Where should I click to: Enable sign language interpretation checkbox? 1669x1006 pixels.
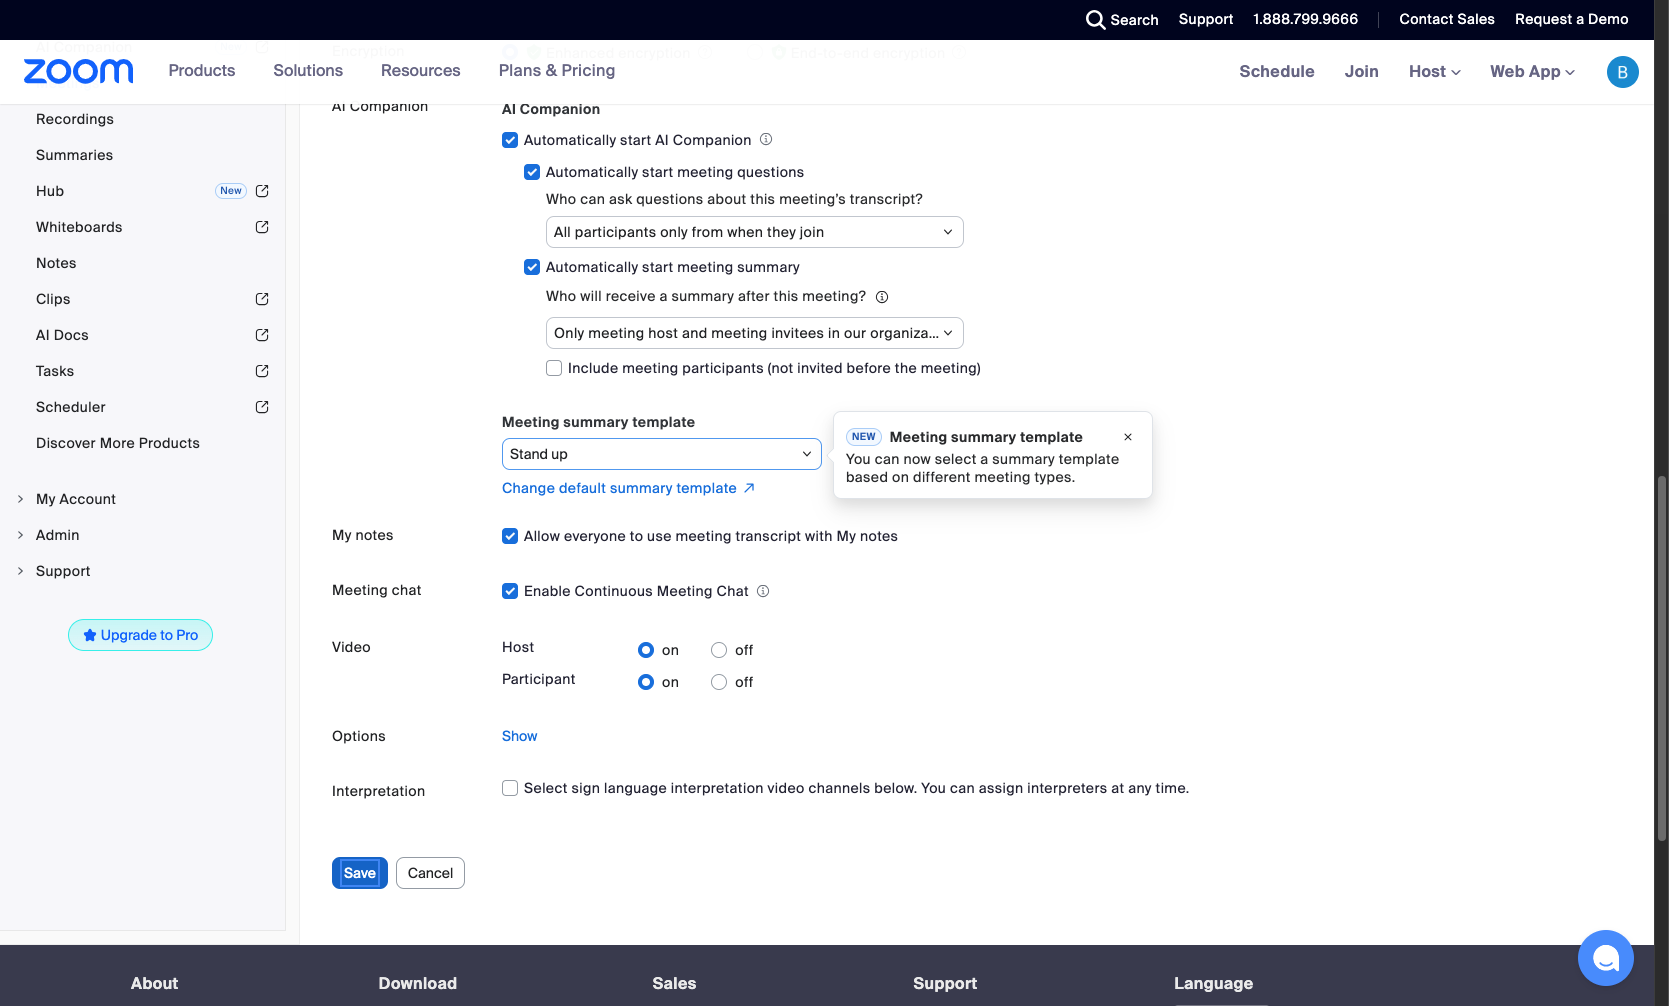[x=510, y=788]
